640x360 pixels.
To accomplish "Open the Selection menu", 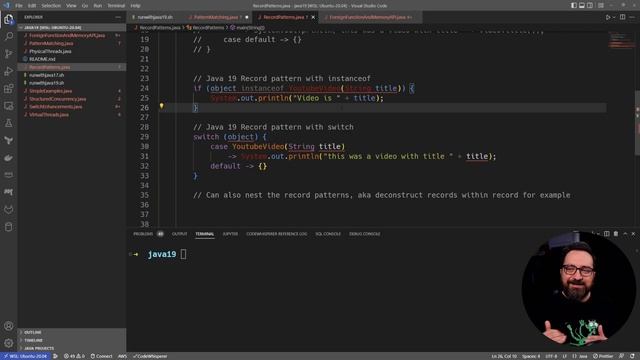I will tap(51, 6).
